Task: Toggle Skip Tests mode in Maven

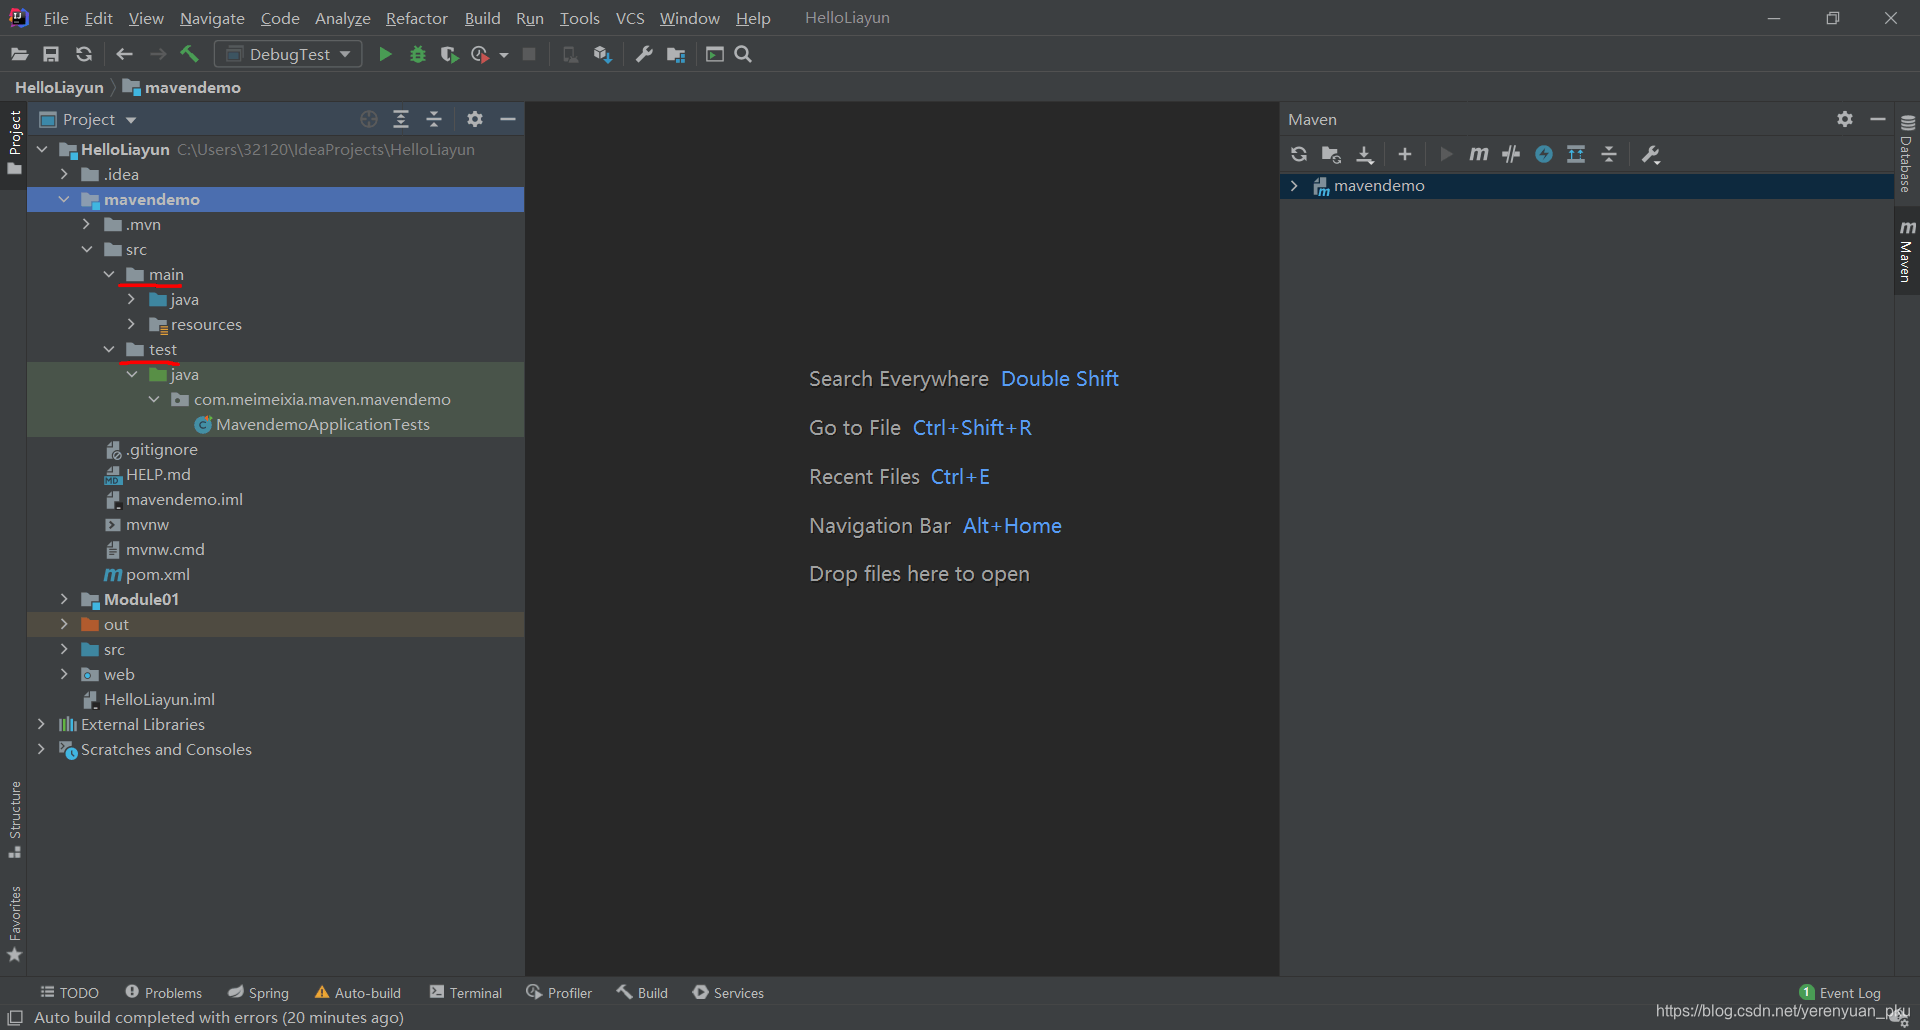Action: (1544, 154)
